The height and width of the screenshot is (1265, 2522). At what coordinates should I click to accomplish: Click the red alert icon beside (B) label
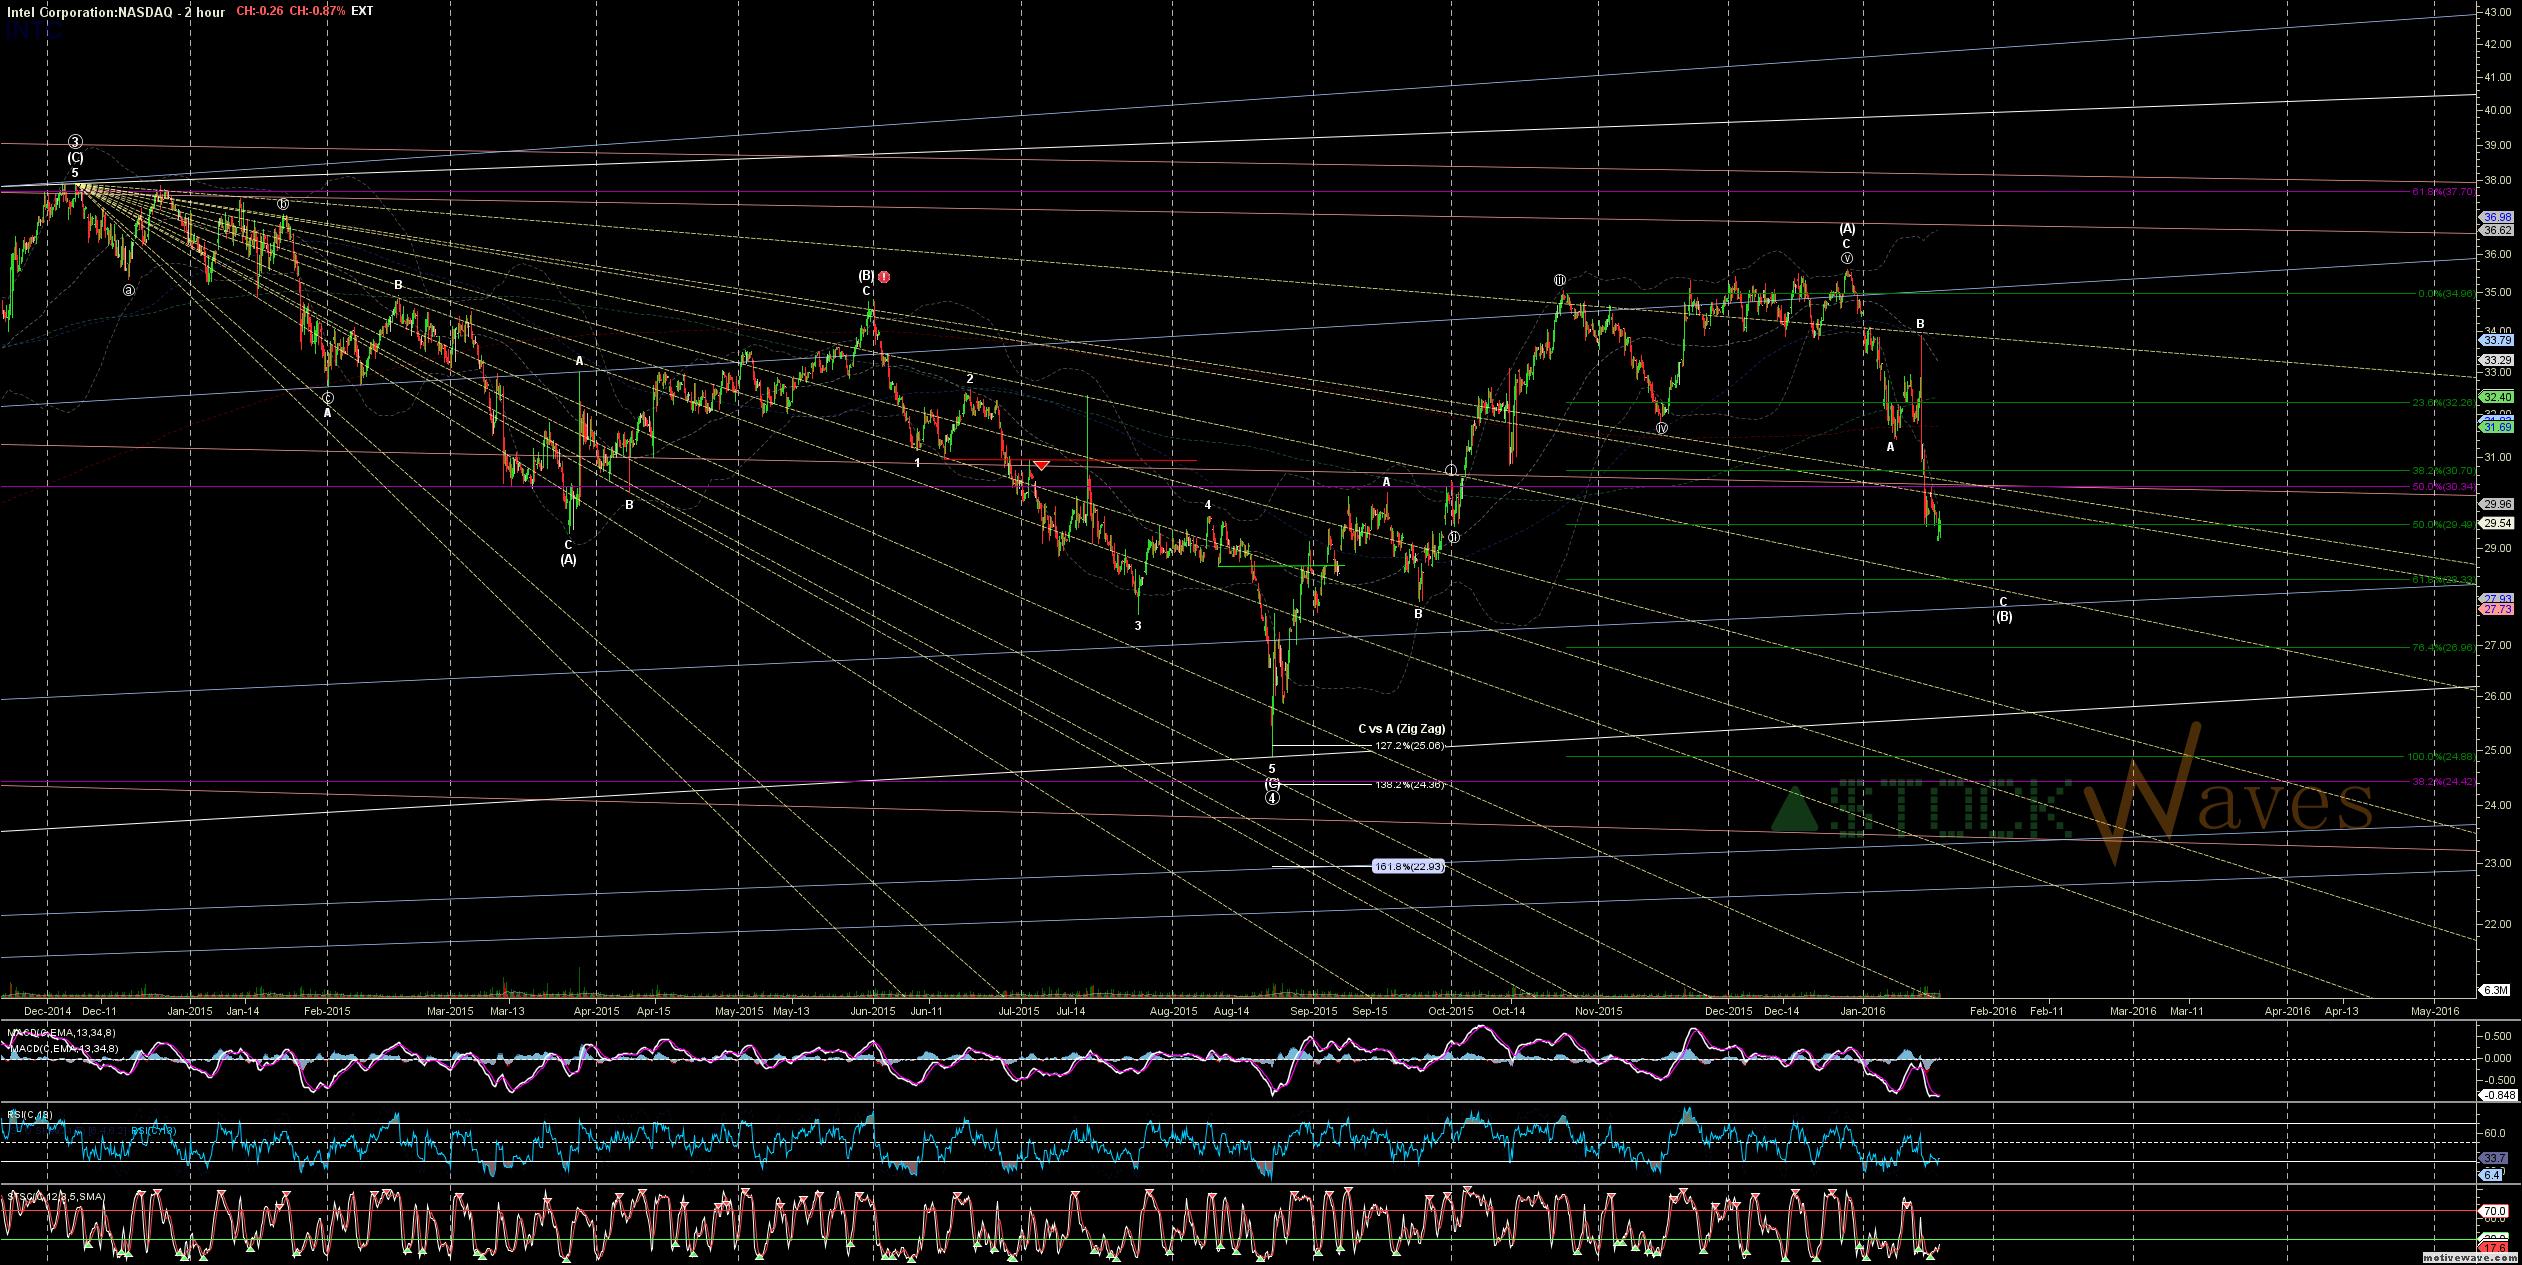pos(884,277)
